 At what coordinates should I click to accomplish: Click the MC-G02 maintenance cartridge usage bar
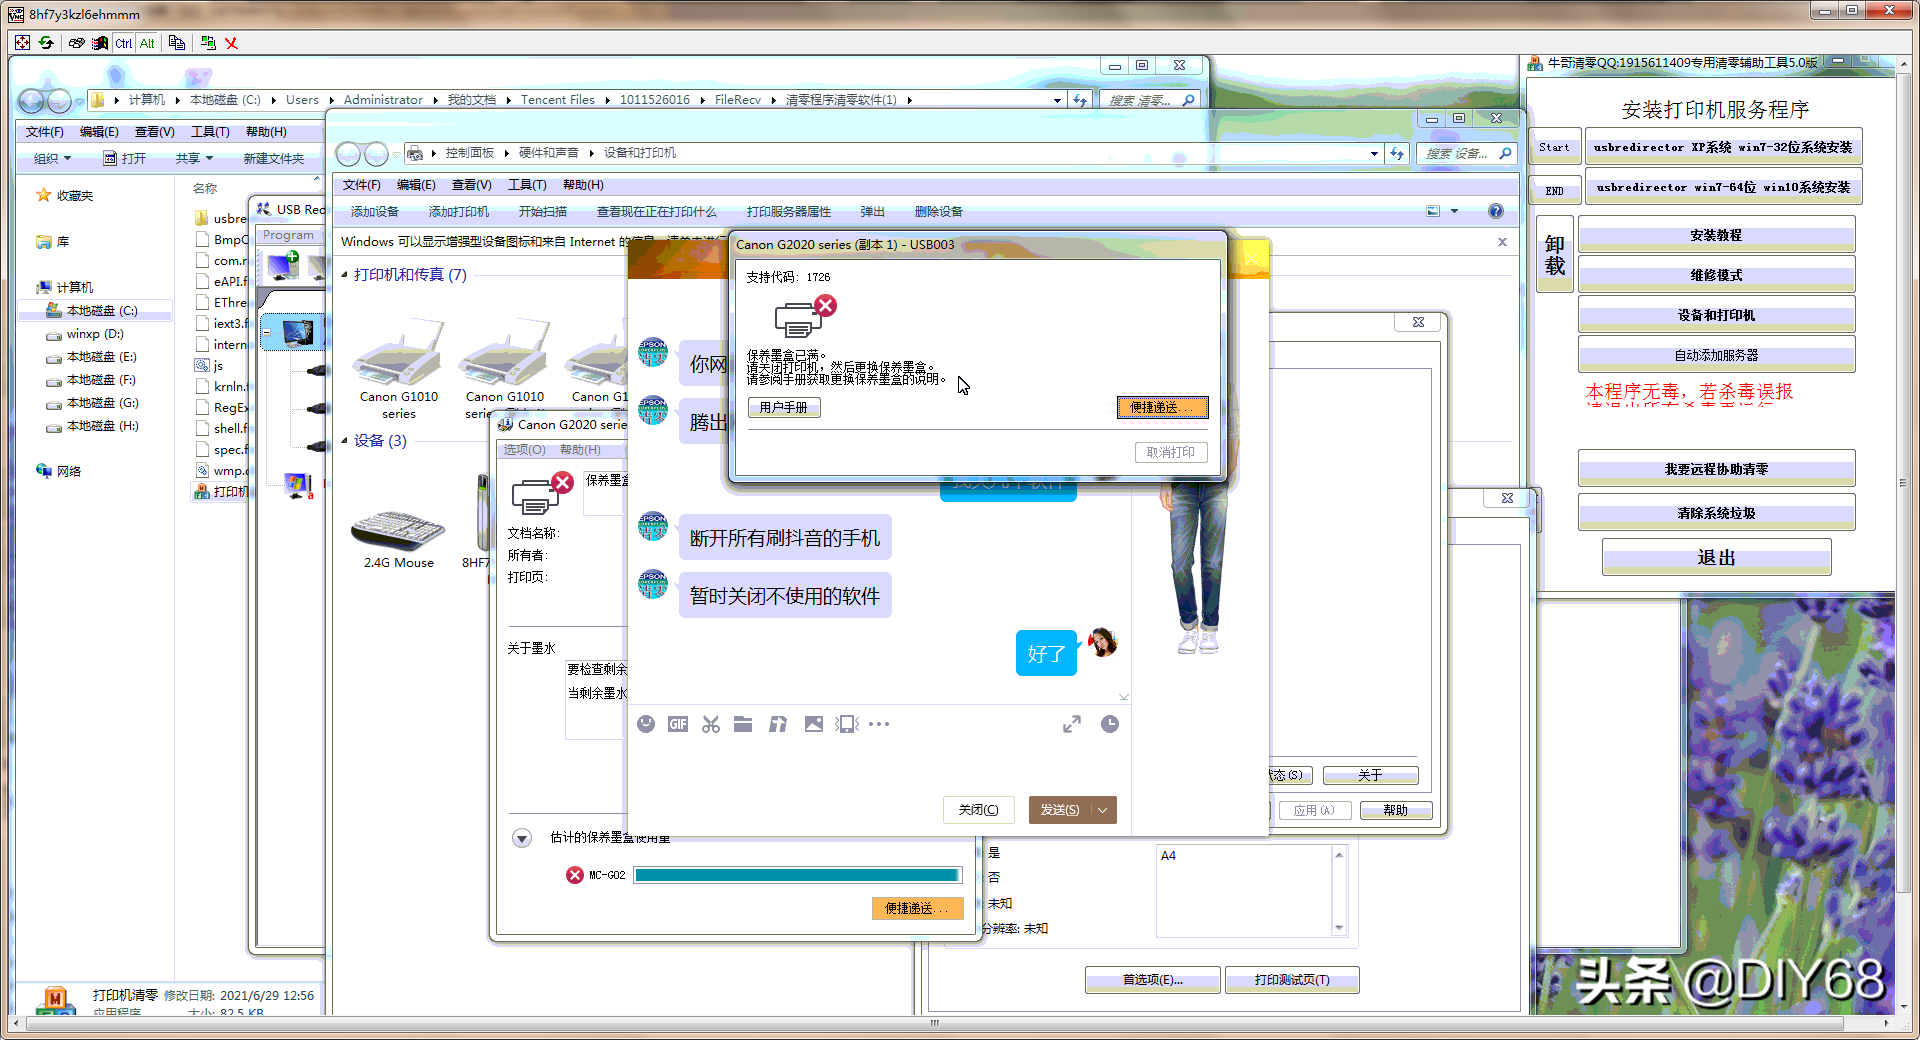797,875
